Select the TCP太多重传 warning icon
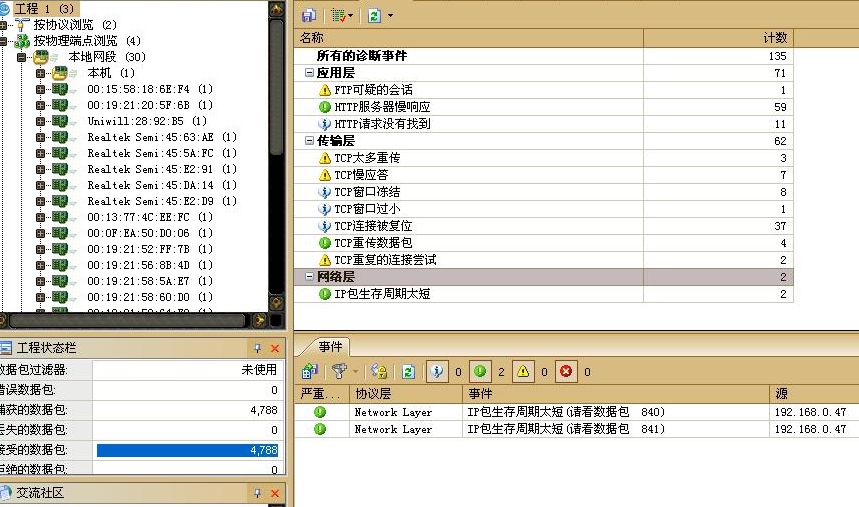The height and width of the screenshot is (507, 859). (x=325, y=158)
